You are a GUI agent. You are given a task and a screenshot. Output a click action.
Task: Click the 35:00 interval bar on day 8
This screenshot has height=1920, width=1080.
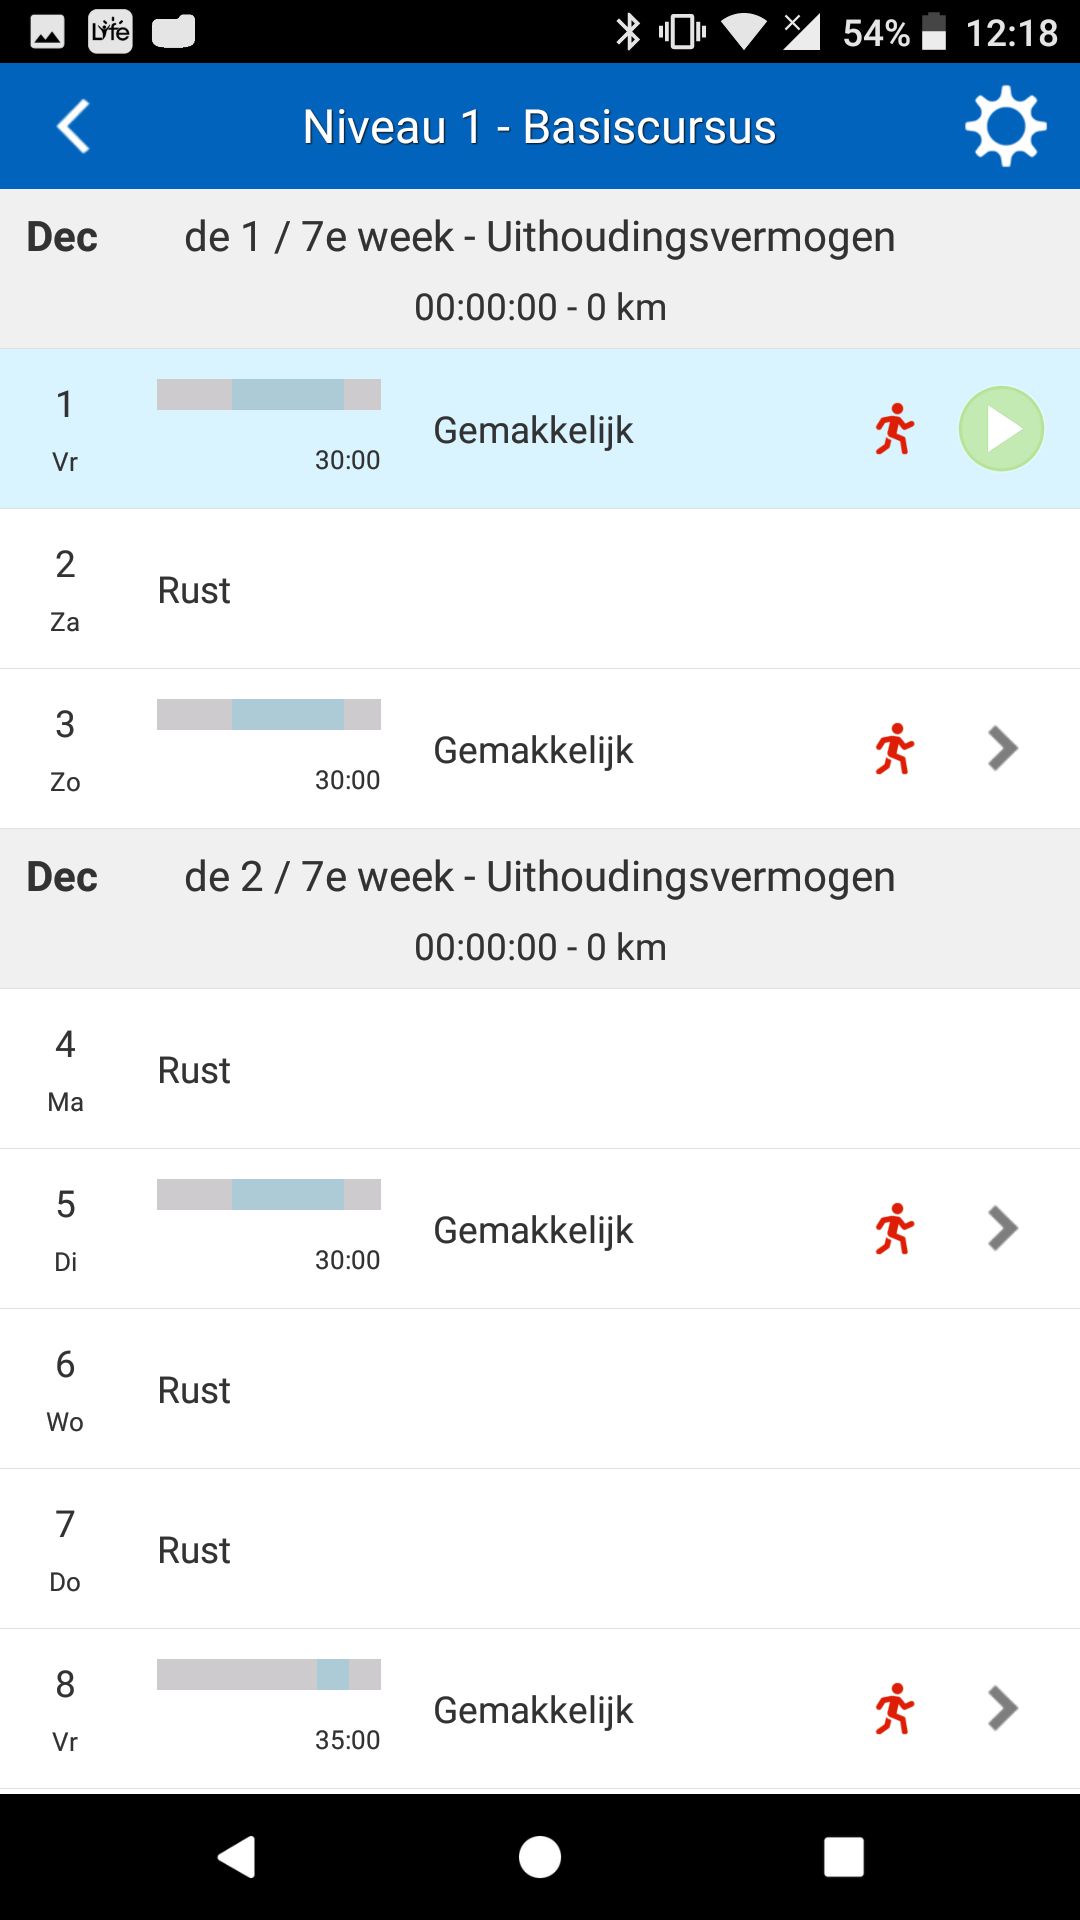pyautogui.click(x=268, y=1675)
